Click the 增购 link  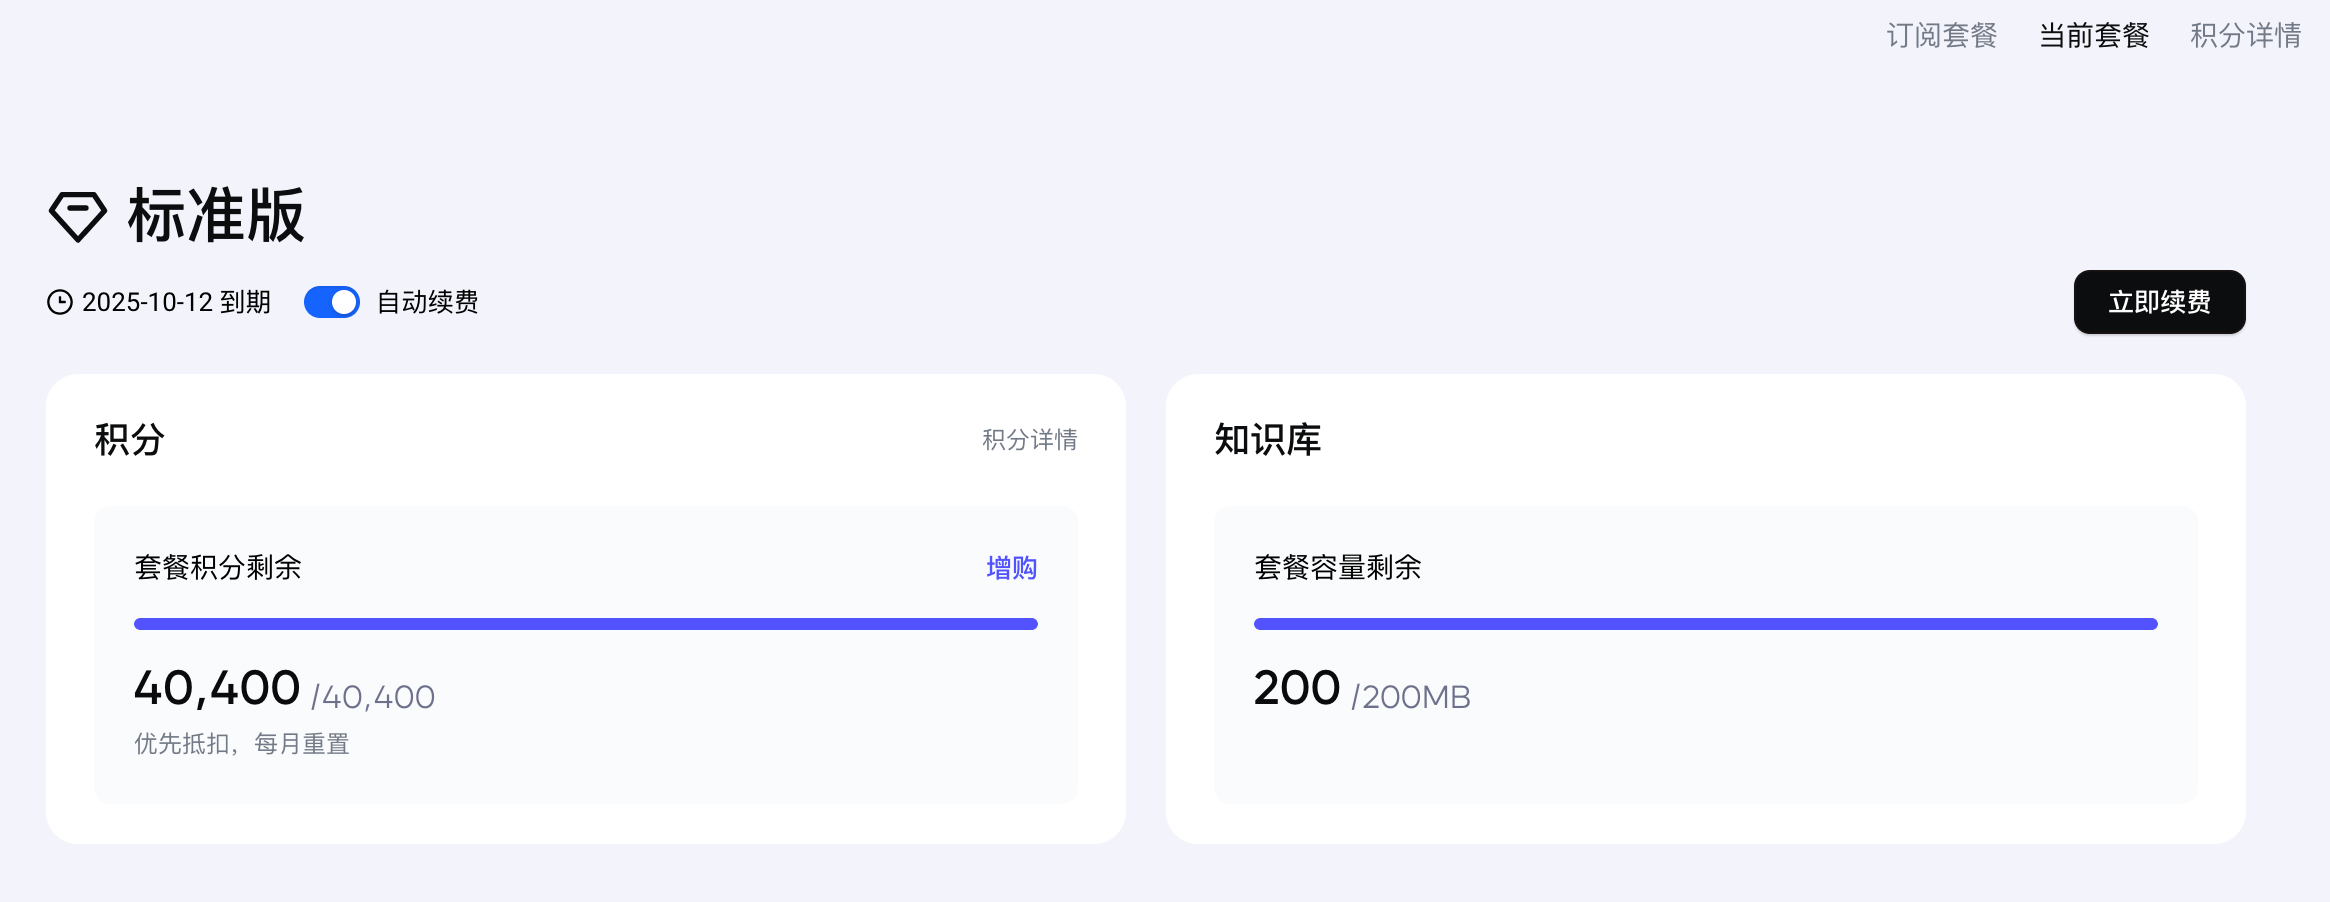(1011, 568)
